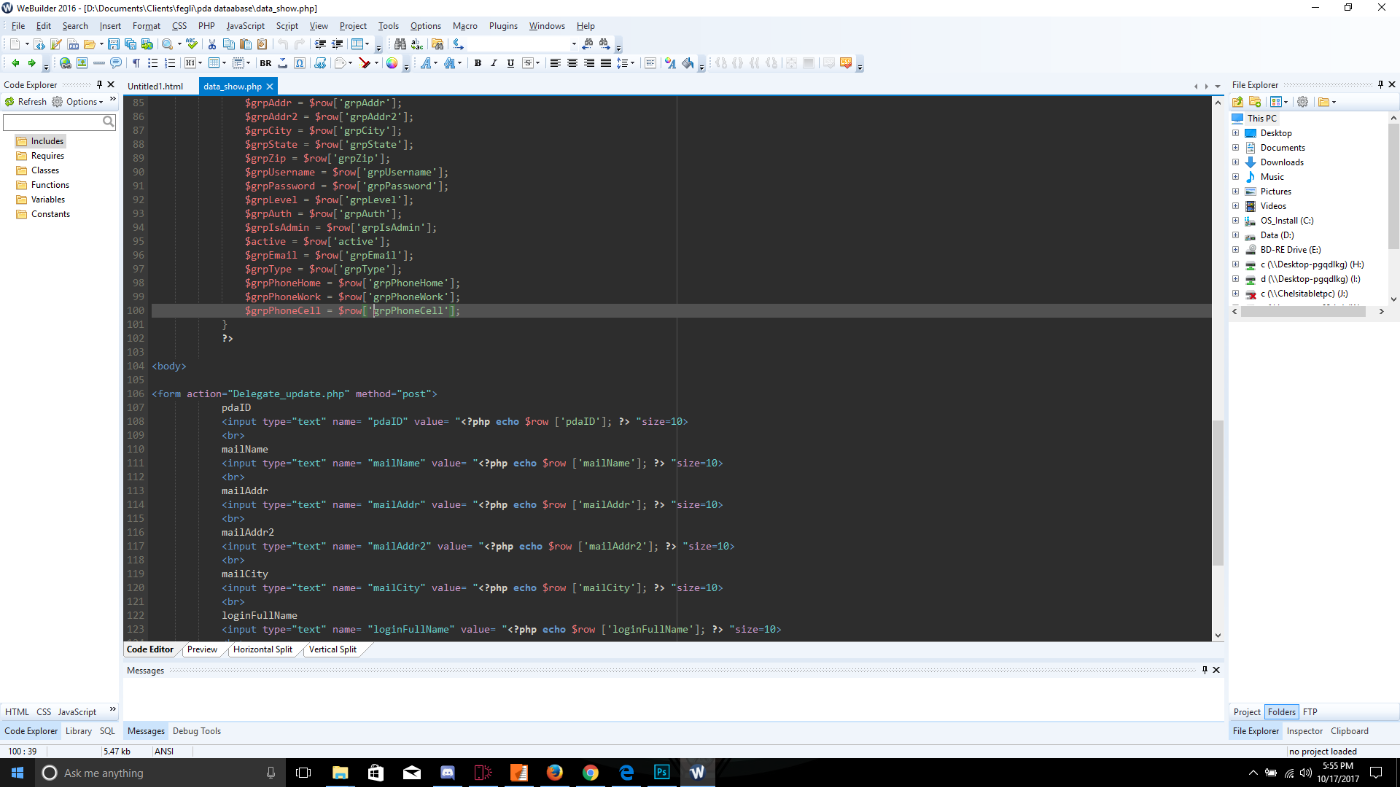Expand the Documents folder tree node

tap(1235, 148)
